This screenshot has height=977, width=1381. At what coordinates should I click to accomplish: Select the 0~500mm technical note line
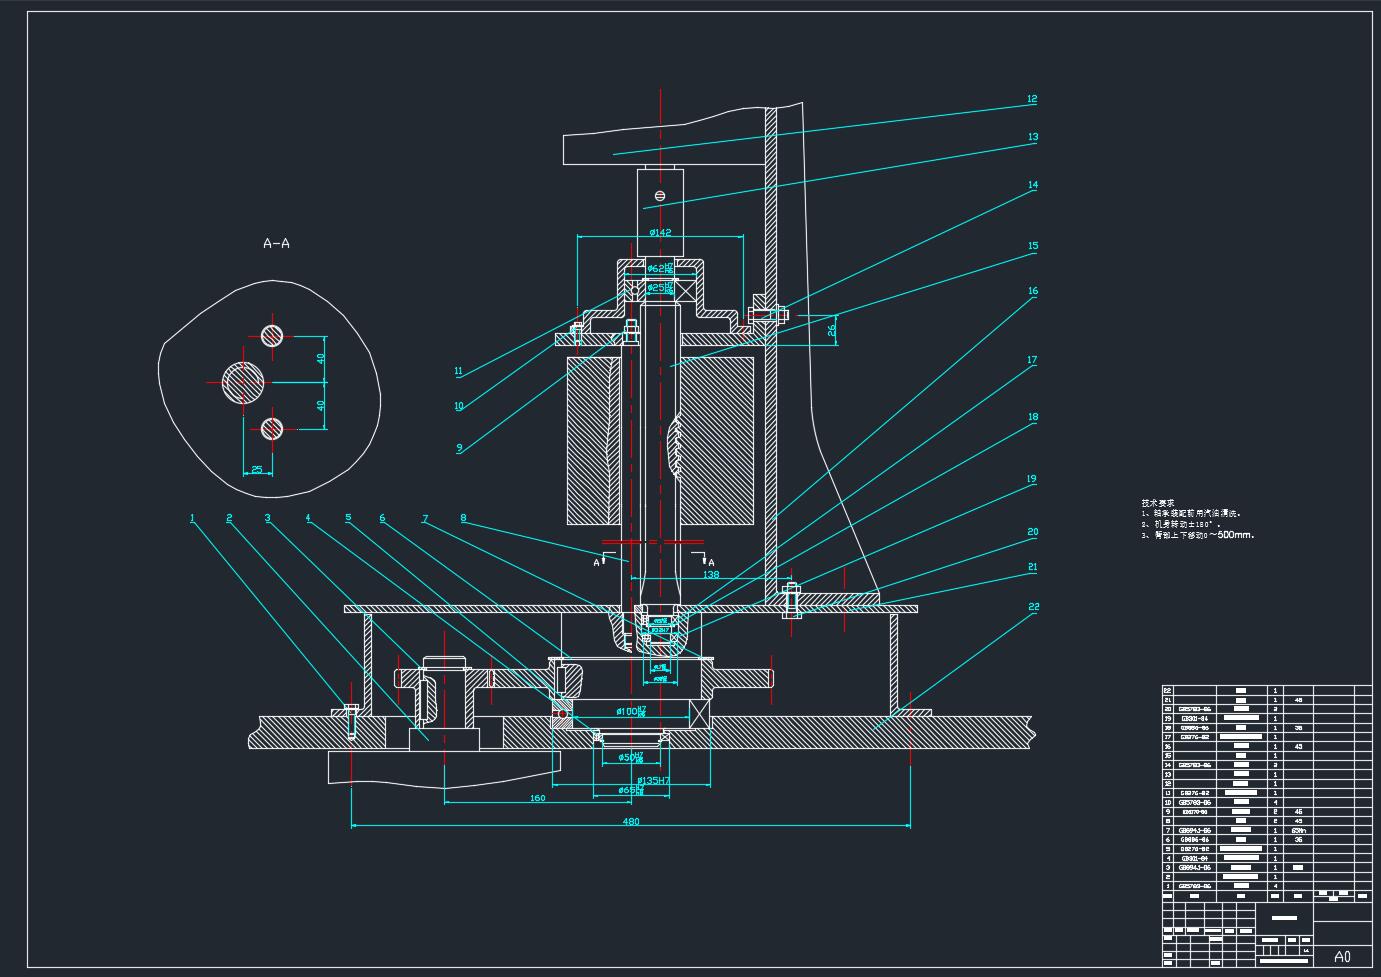coord(1198,535)
